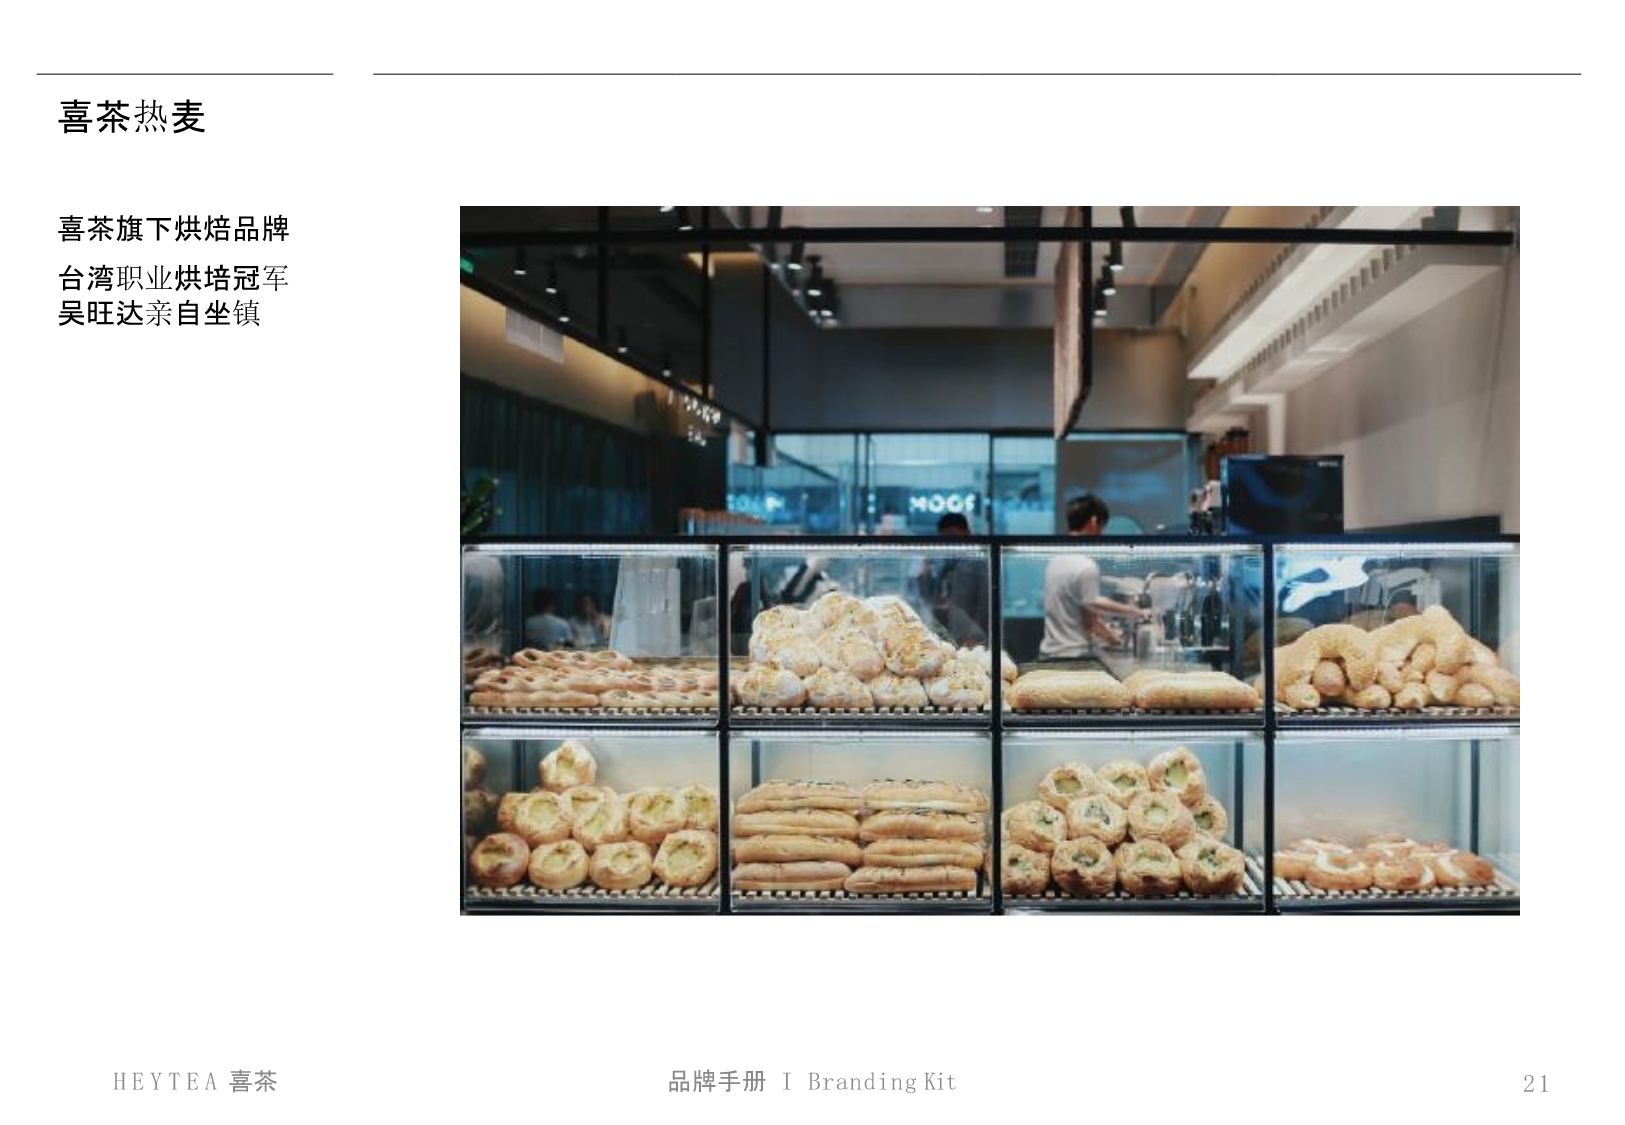Select the page number 21

point(1536,1084)
